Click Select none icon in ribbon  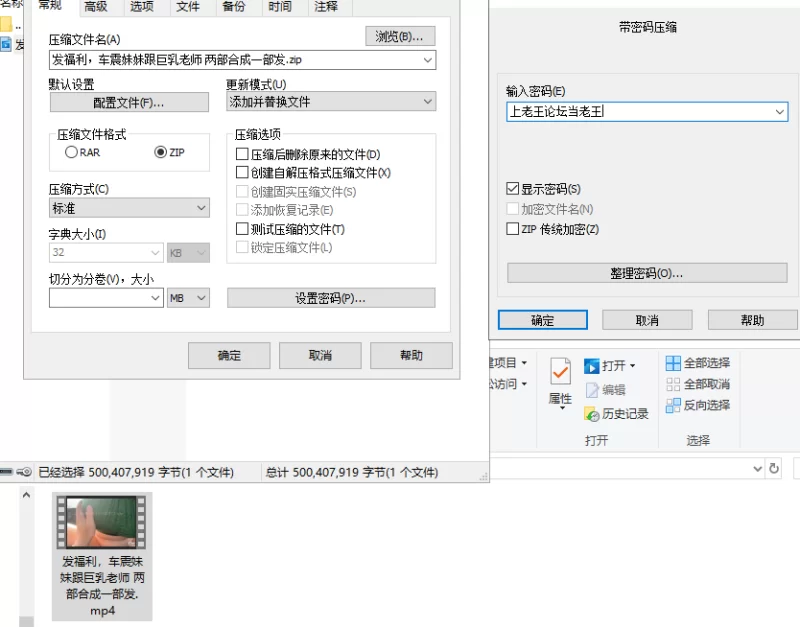click(x=673, y=384)
